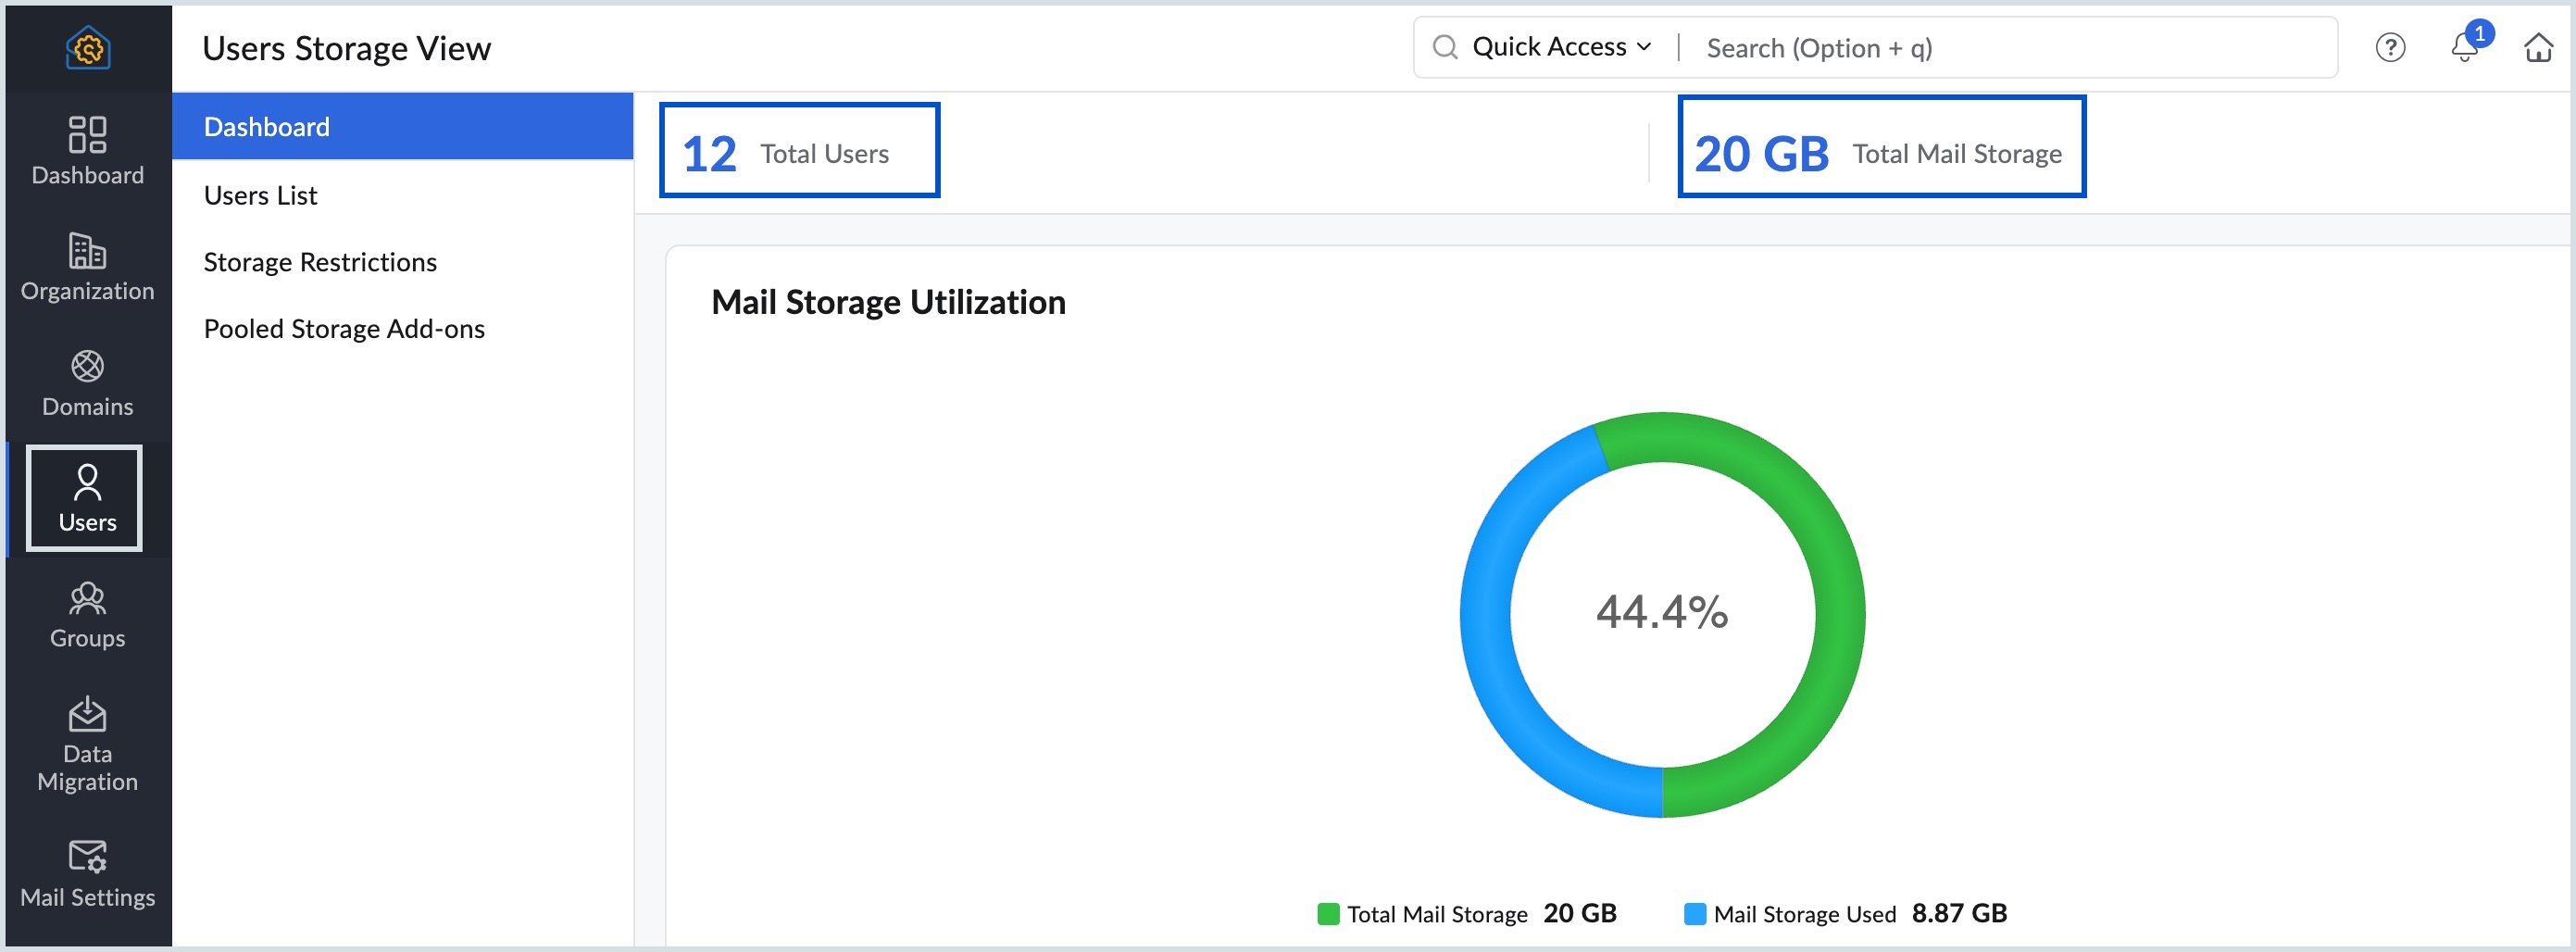2576x952 pixels.
Task: Expand the Quick Access dropdown
Action: pyautogui.click(x=1561, y=48)
